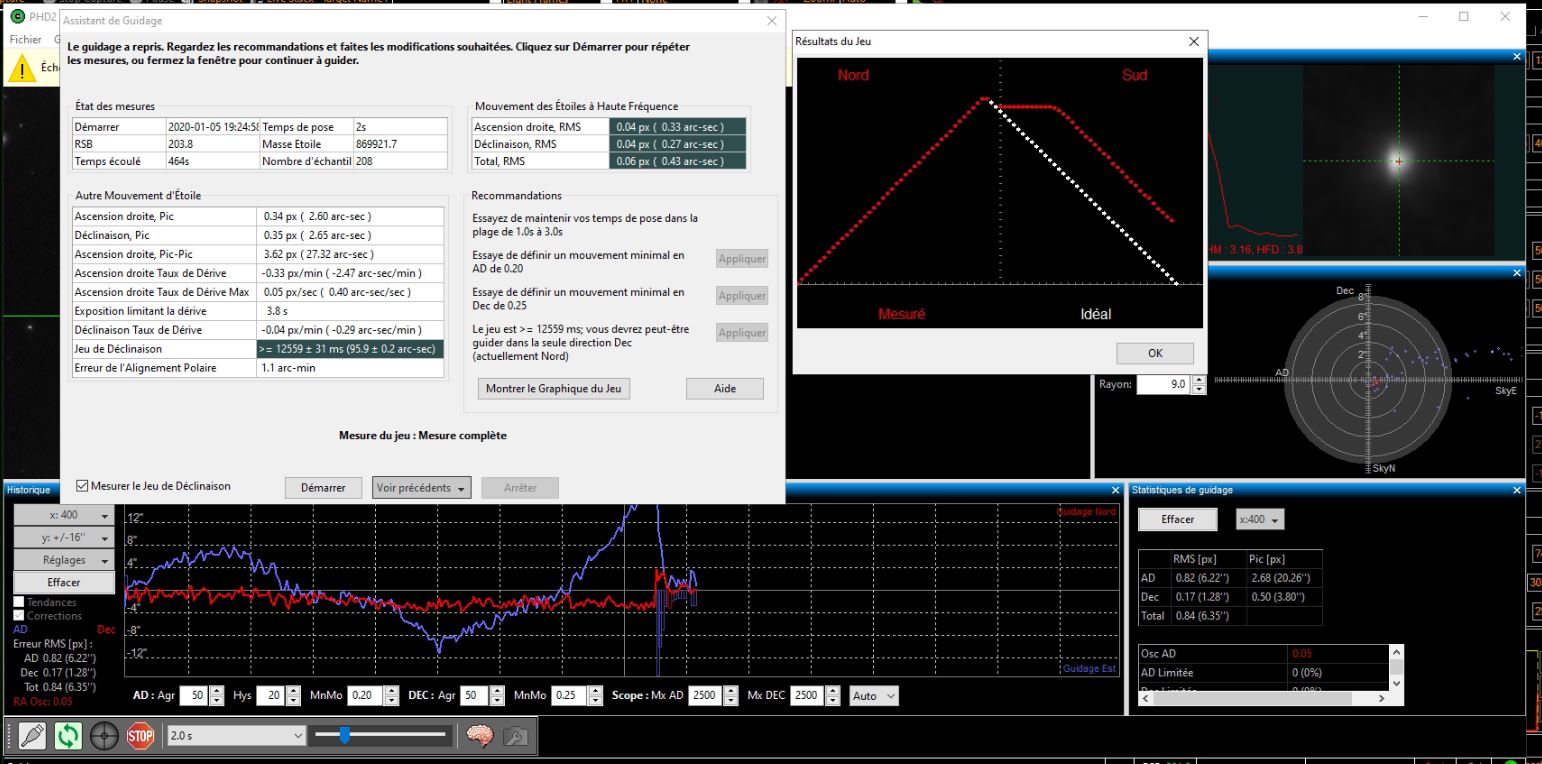Click Appliquer for the backlash recommendation
The image size is (1542, 764).
[x=742, y=333]
